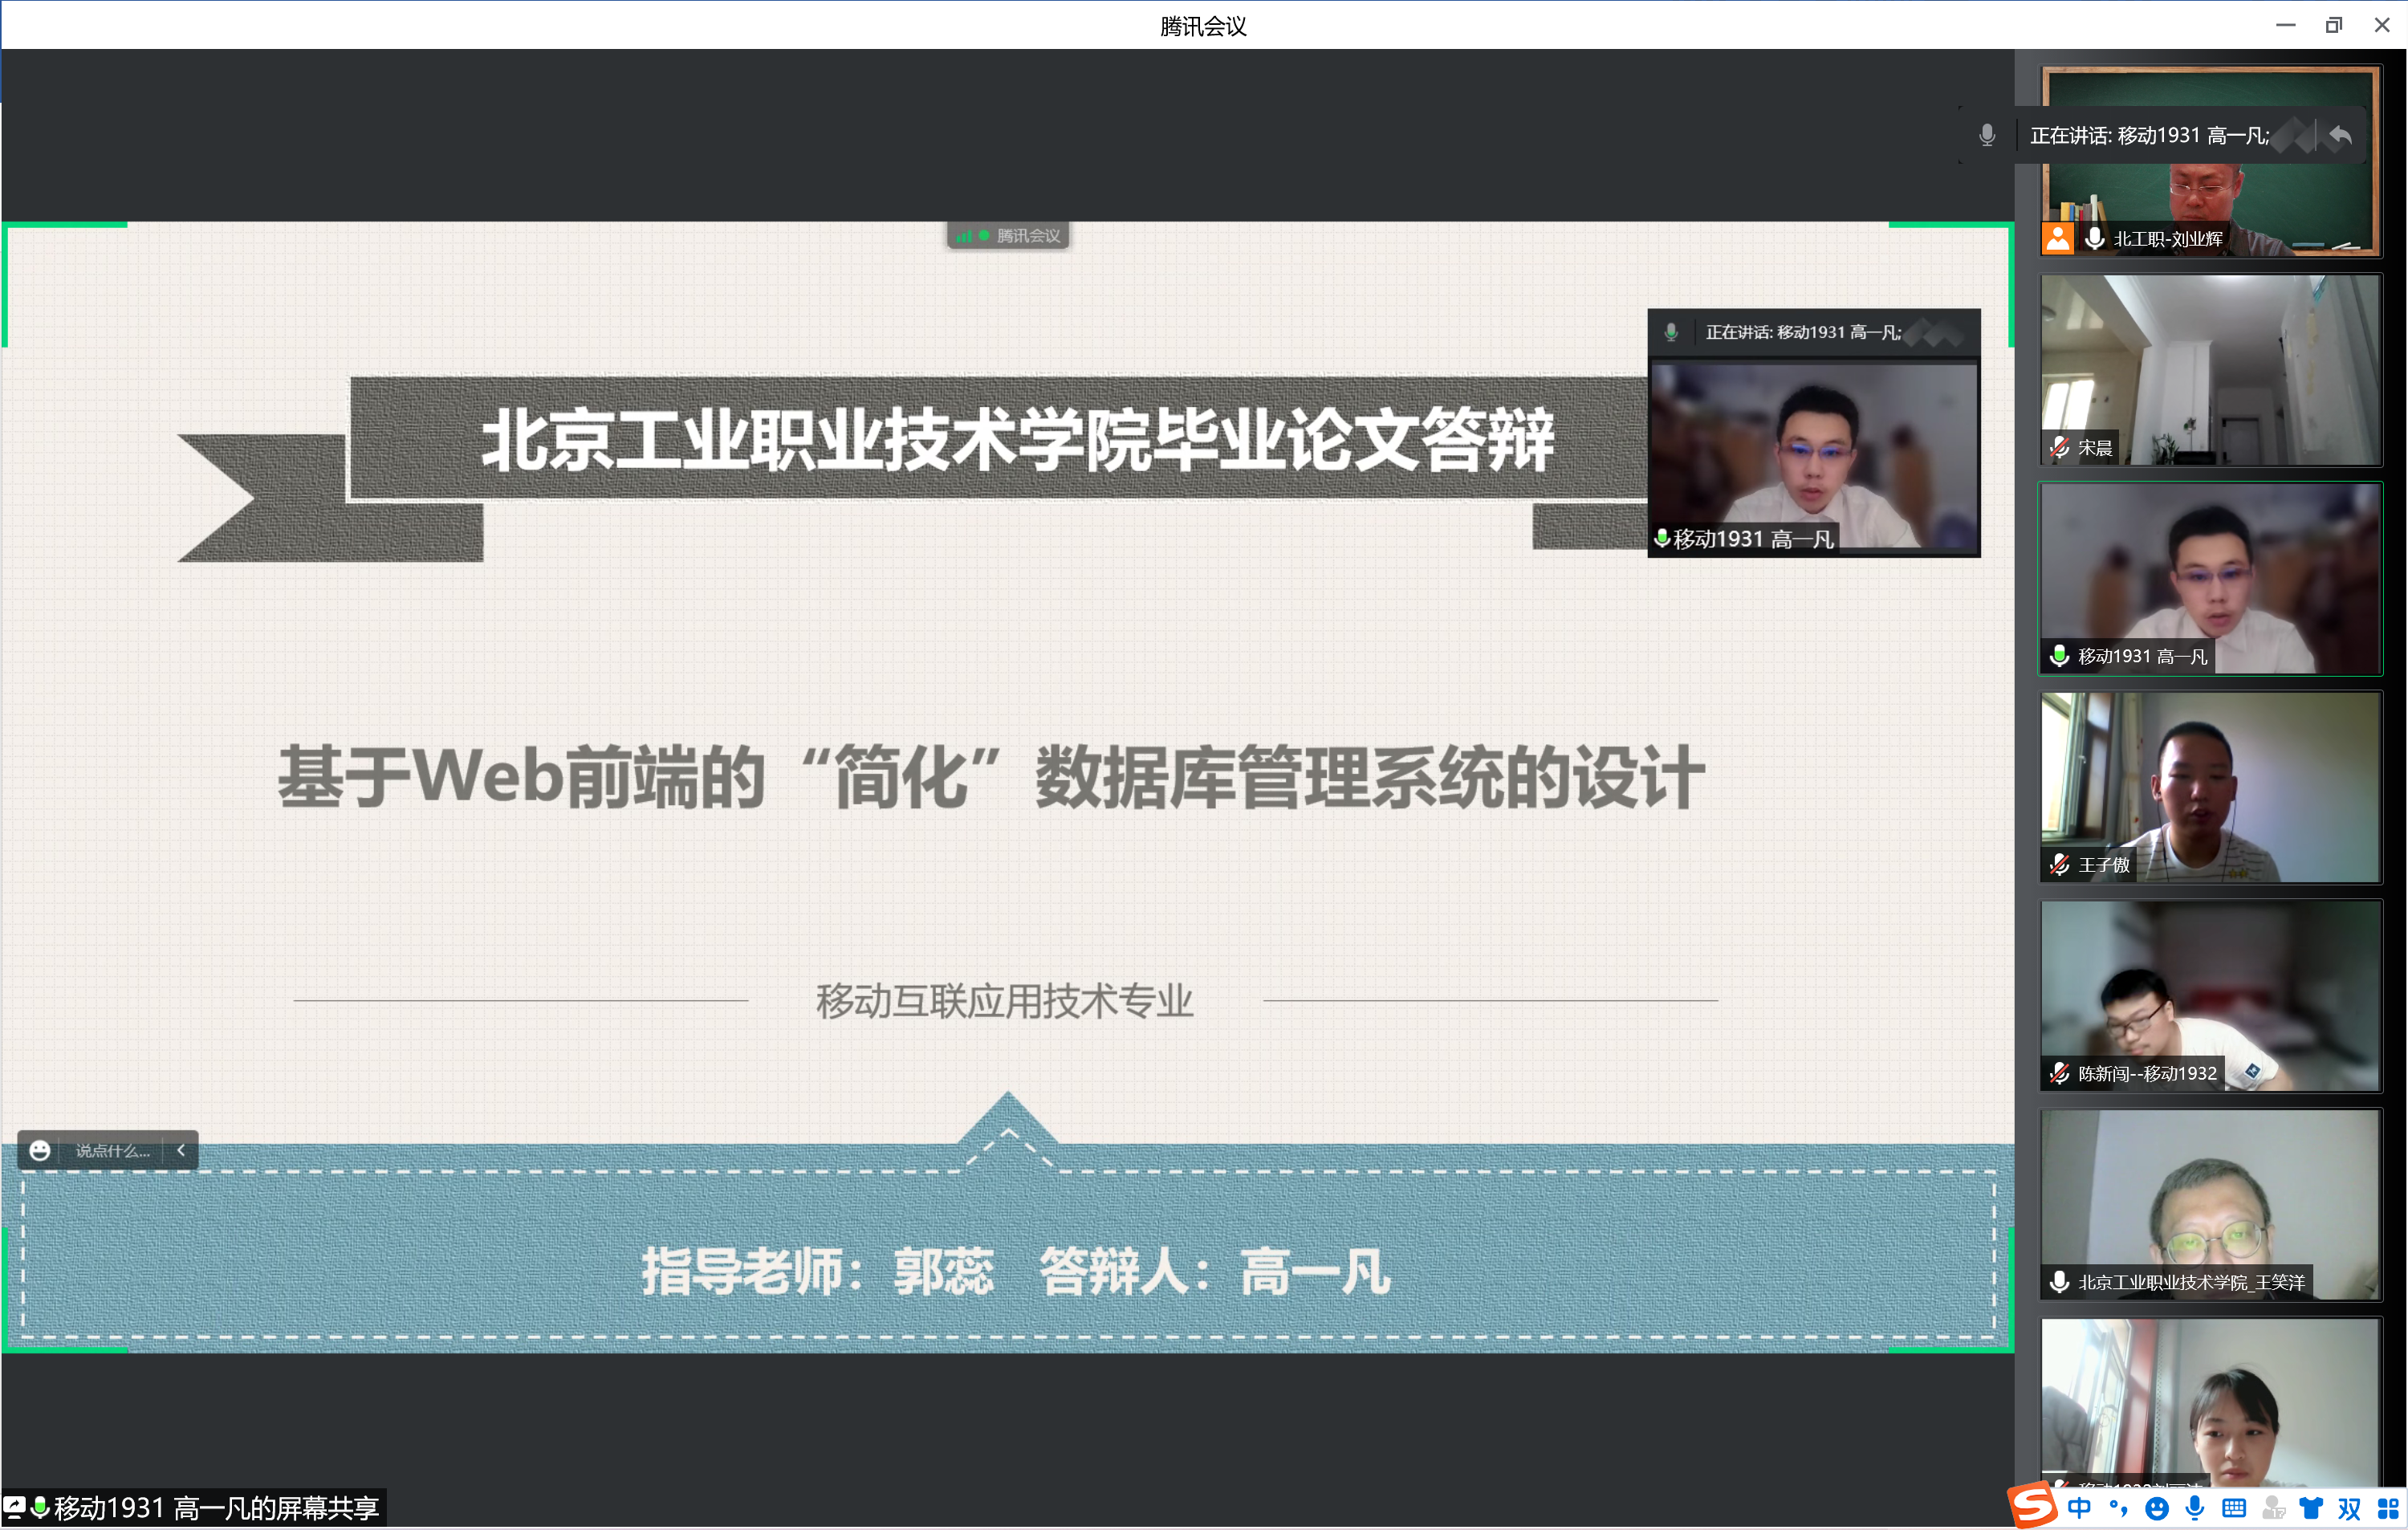The image size is (2408, 1530).
Task: Click the name label 王子傲
Action: pyautogui.click(x=2104, y=865)
